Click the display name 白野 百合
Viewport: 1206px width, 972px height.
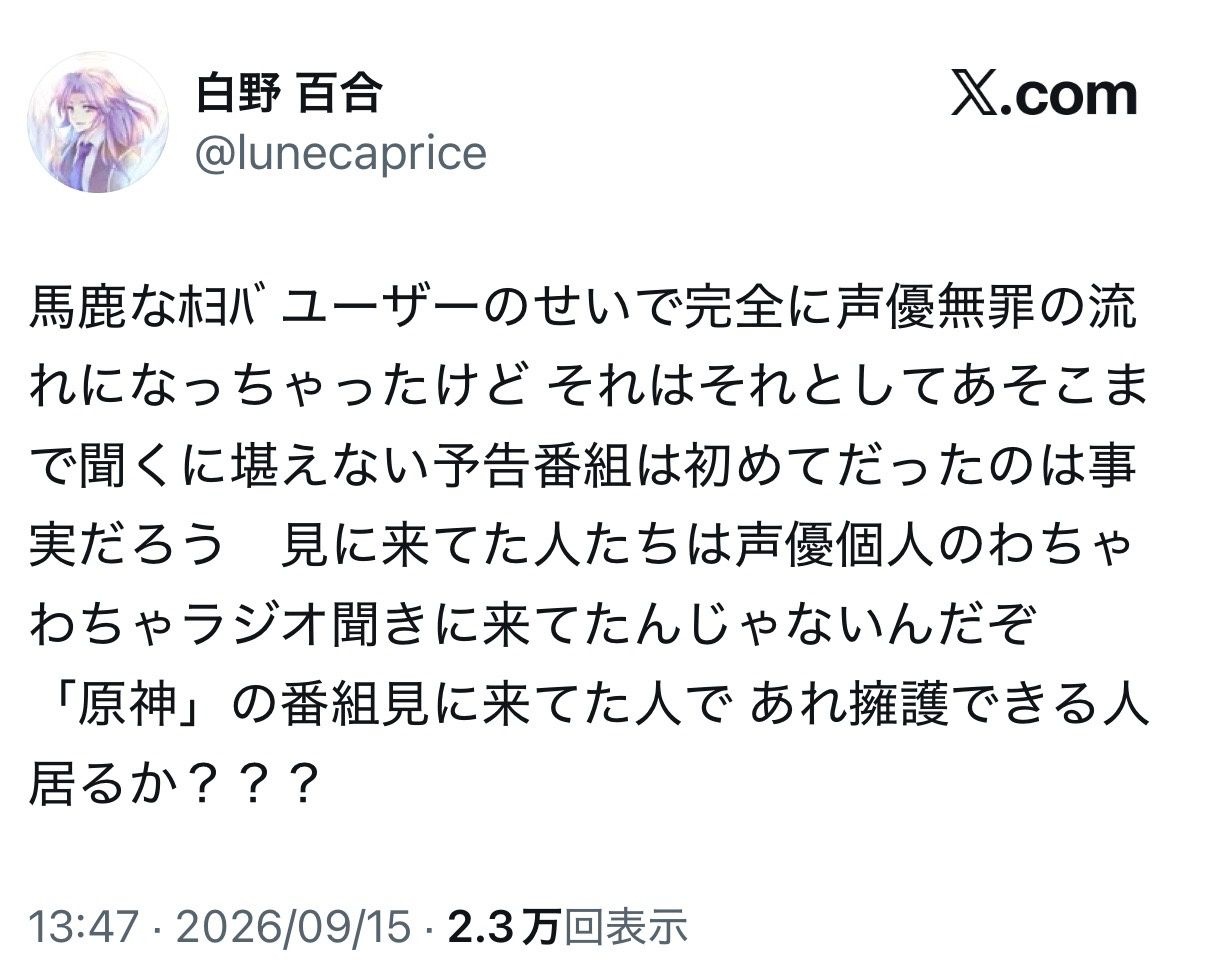click(x=288, y=93)
